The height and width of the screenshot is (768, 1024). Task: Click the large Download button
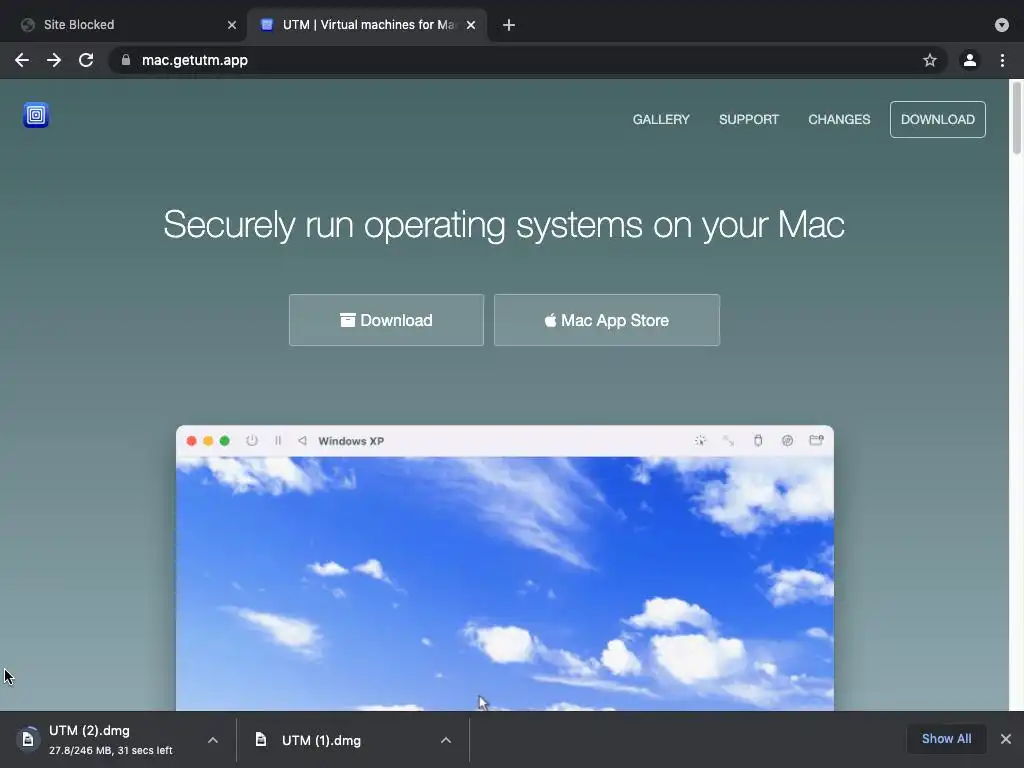pyautogui.click(x=387, y=320)
